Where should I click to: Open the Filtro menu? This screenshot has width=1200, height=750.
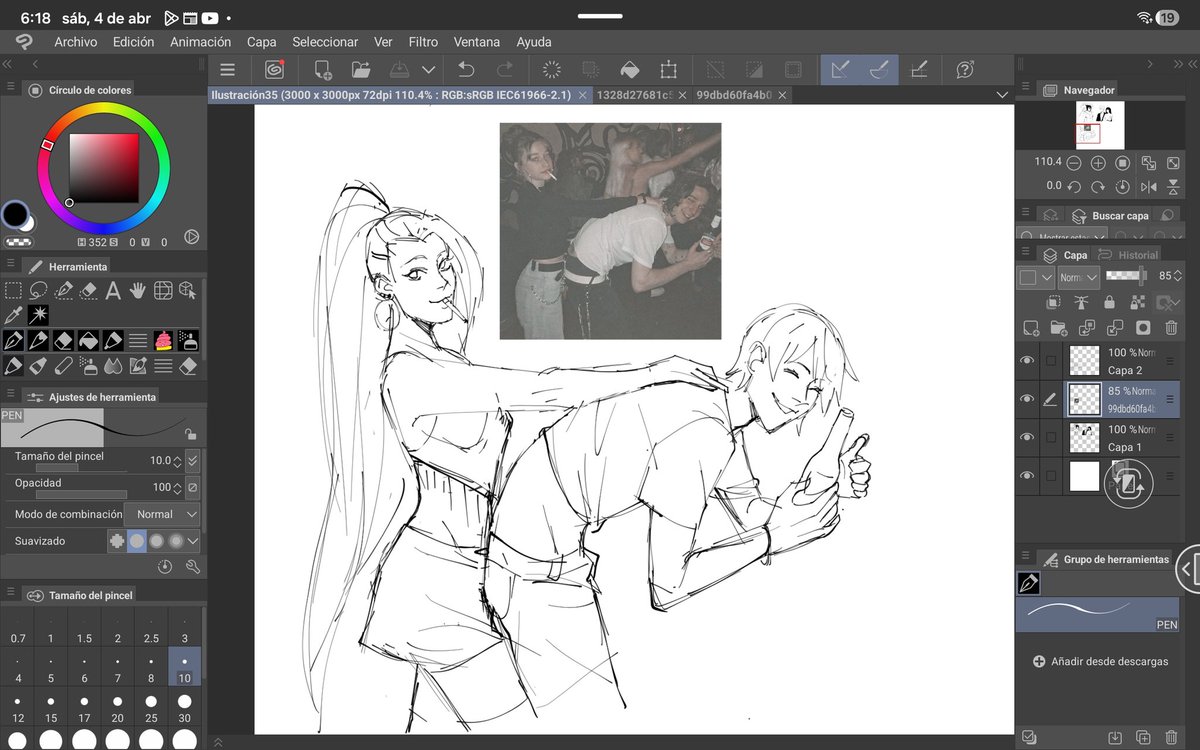click(423, 42)
